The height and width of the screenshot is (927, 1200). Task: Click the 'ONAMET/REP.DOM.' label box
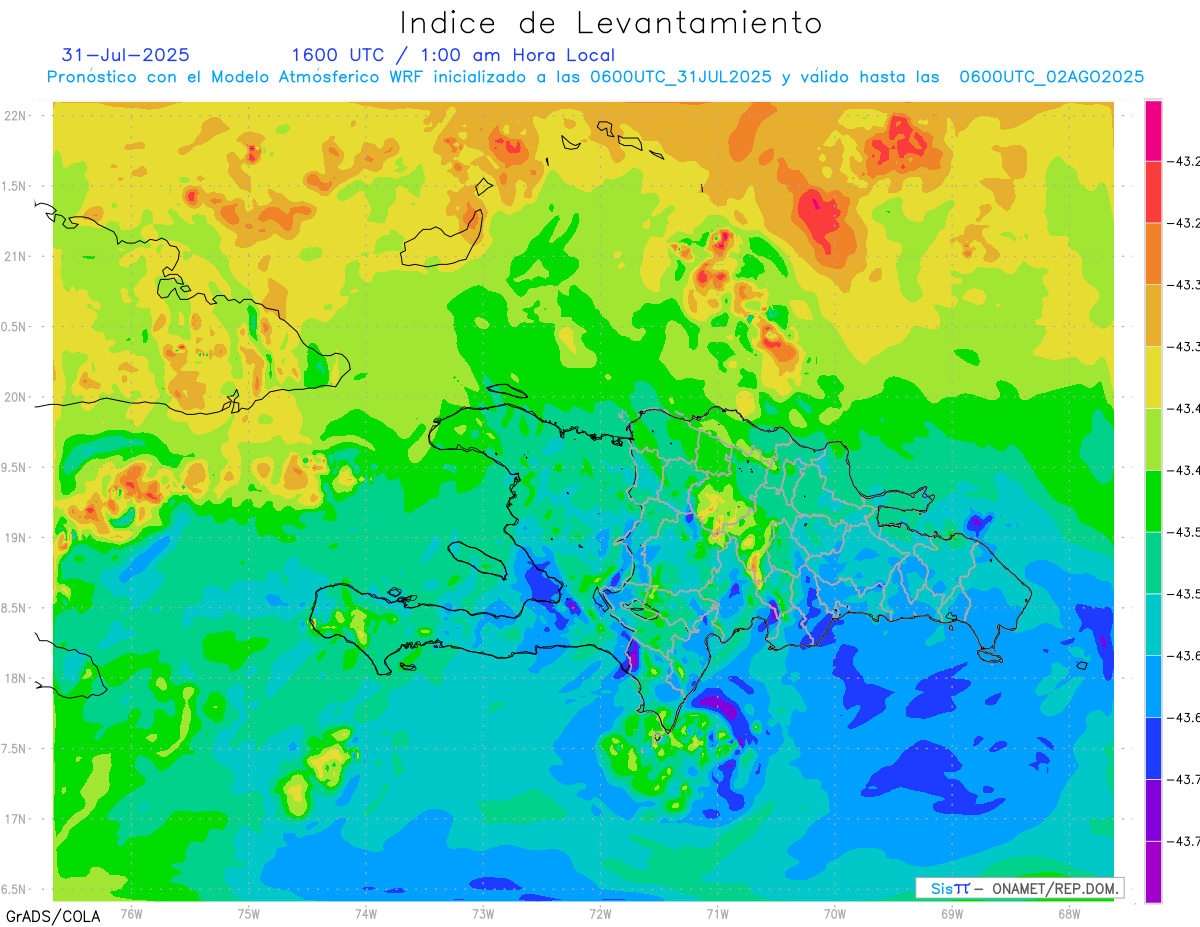[1019, 888]
